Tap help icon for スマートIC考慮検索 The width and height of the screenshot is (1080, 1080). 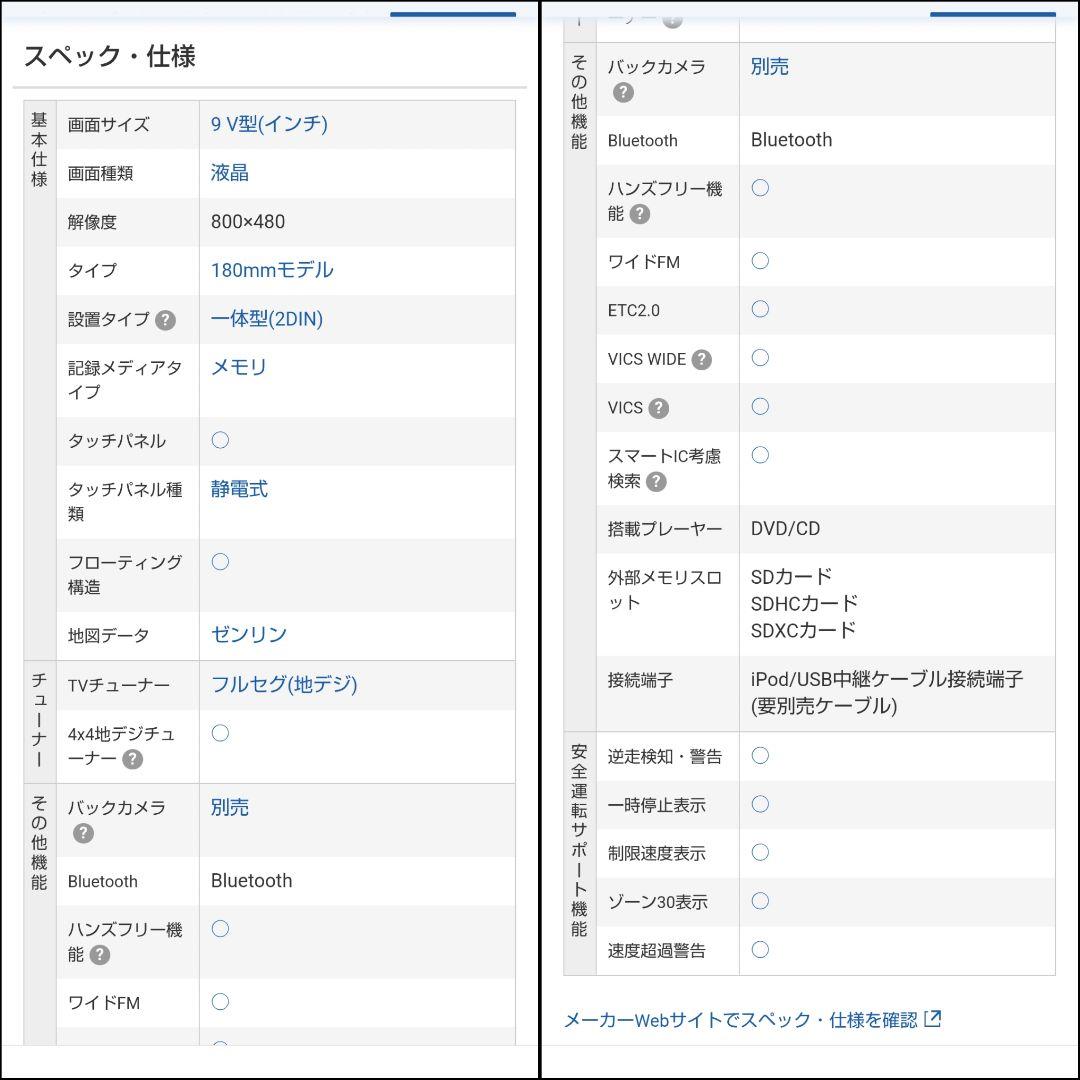[x=656, y=482]
